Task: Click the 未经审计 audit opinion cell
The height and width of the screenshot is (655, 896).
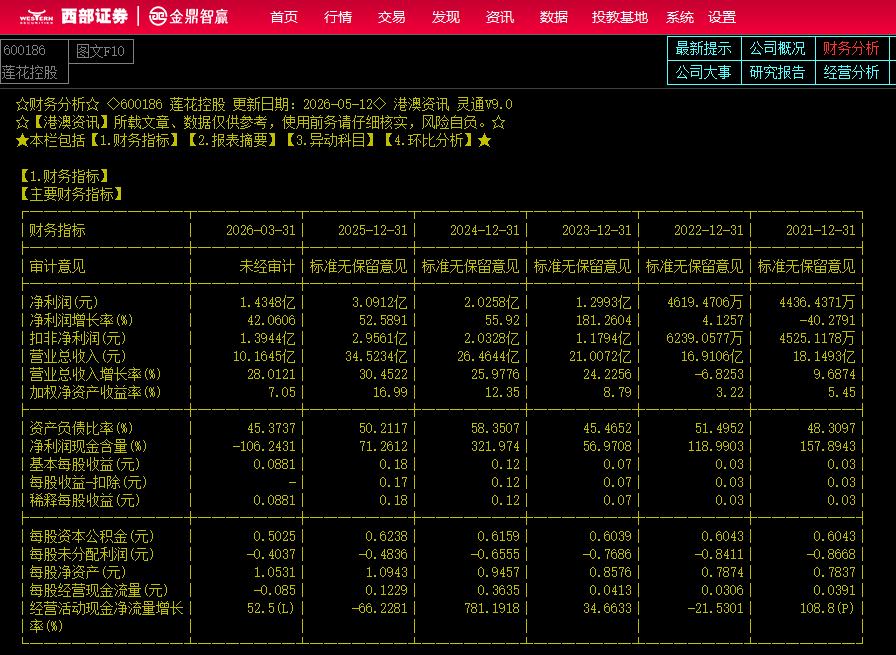Action: click(267, 266)
